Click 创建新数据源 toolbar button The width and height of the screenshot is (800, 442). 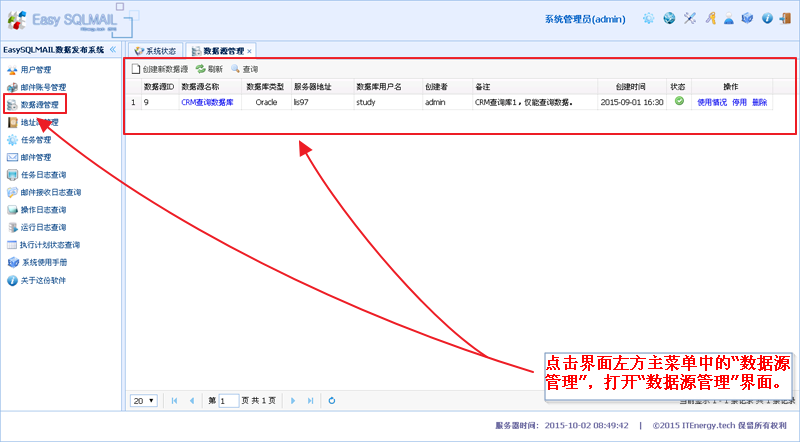click(160, 69)
